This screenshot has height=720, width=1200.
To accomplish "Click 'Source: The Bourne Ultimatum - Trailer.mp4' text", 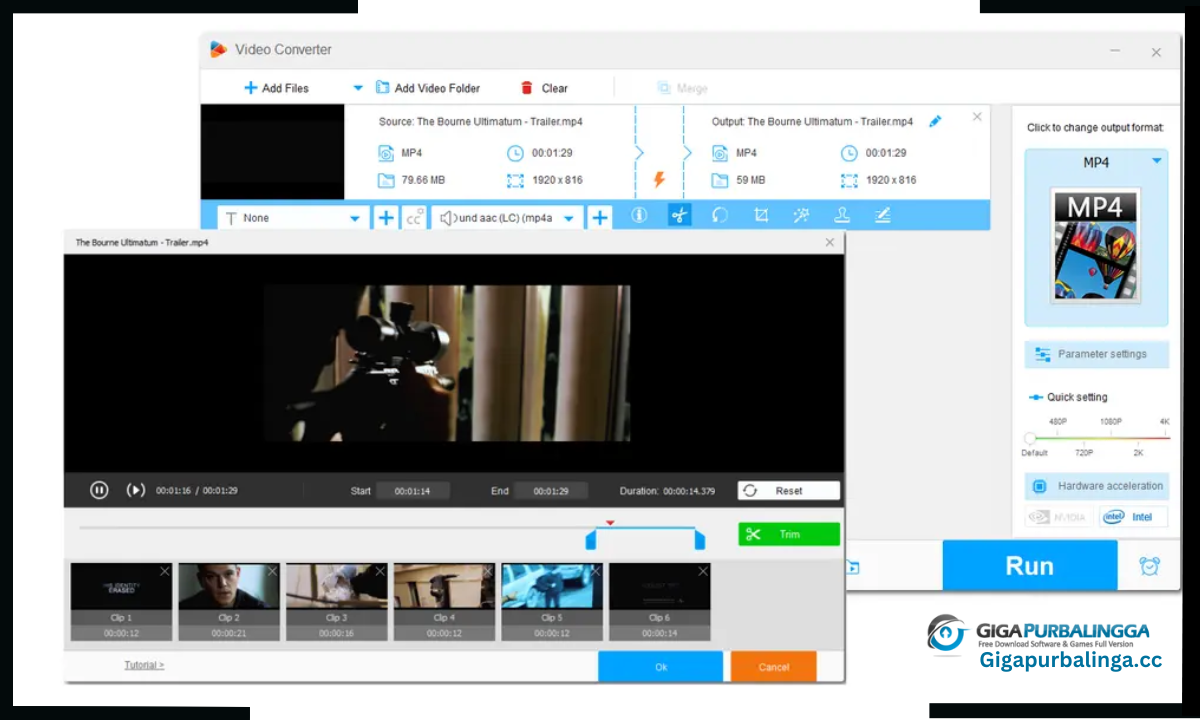I will point(481,121).
